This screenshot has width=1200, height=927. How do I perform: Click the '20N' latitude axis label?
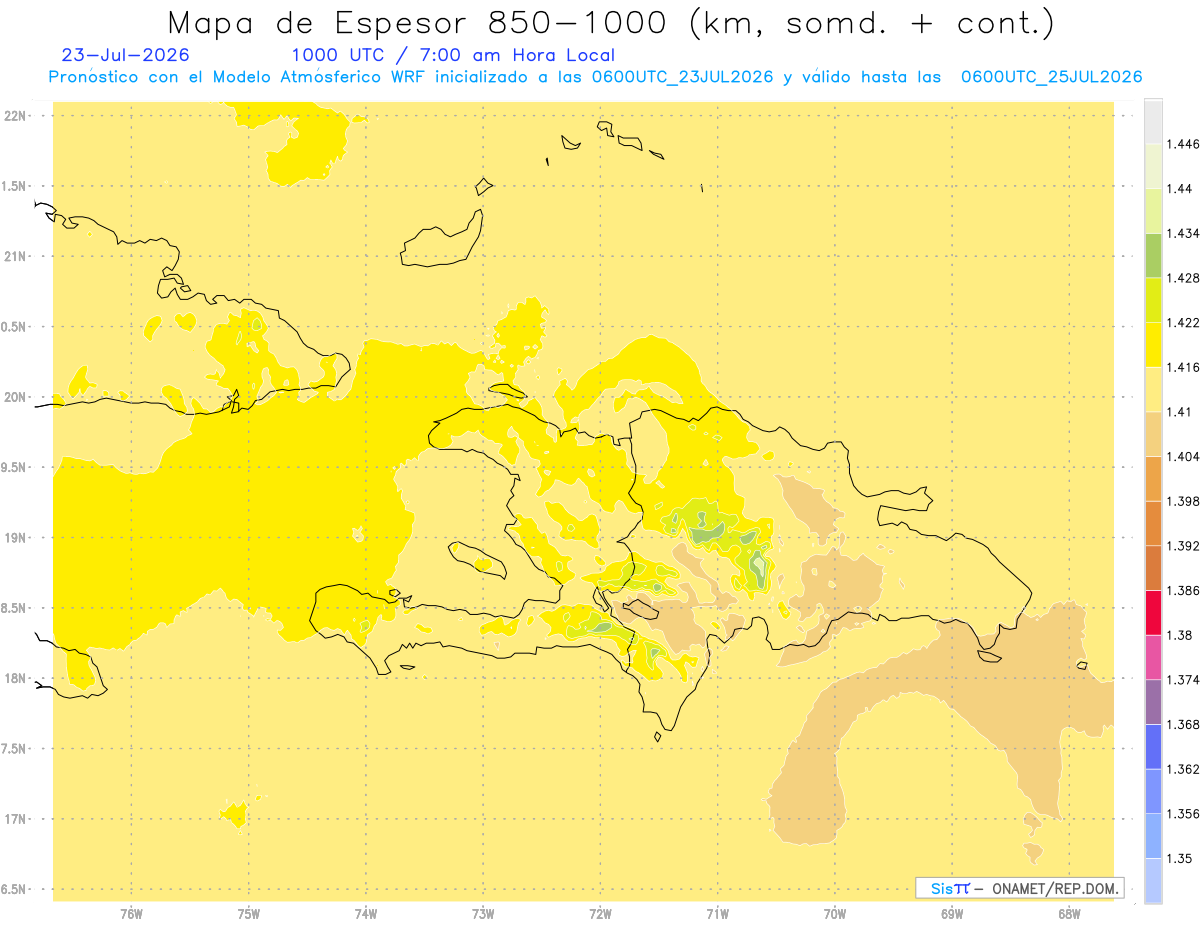pyautogui.click(x=14, y=397)
